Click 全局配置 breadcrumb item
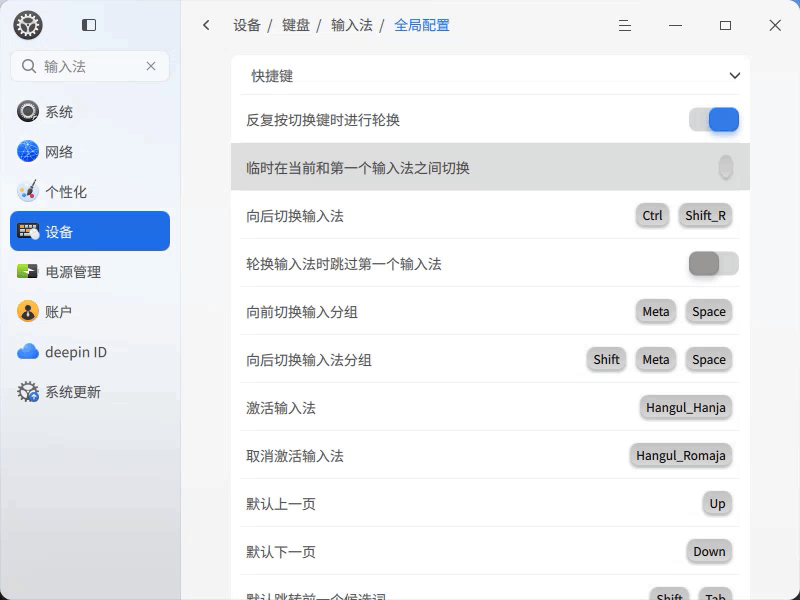The width and height of the screenshot is (800, 600). tap(422, 25)
